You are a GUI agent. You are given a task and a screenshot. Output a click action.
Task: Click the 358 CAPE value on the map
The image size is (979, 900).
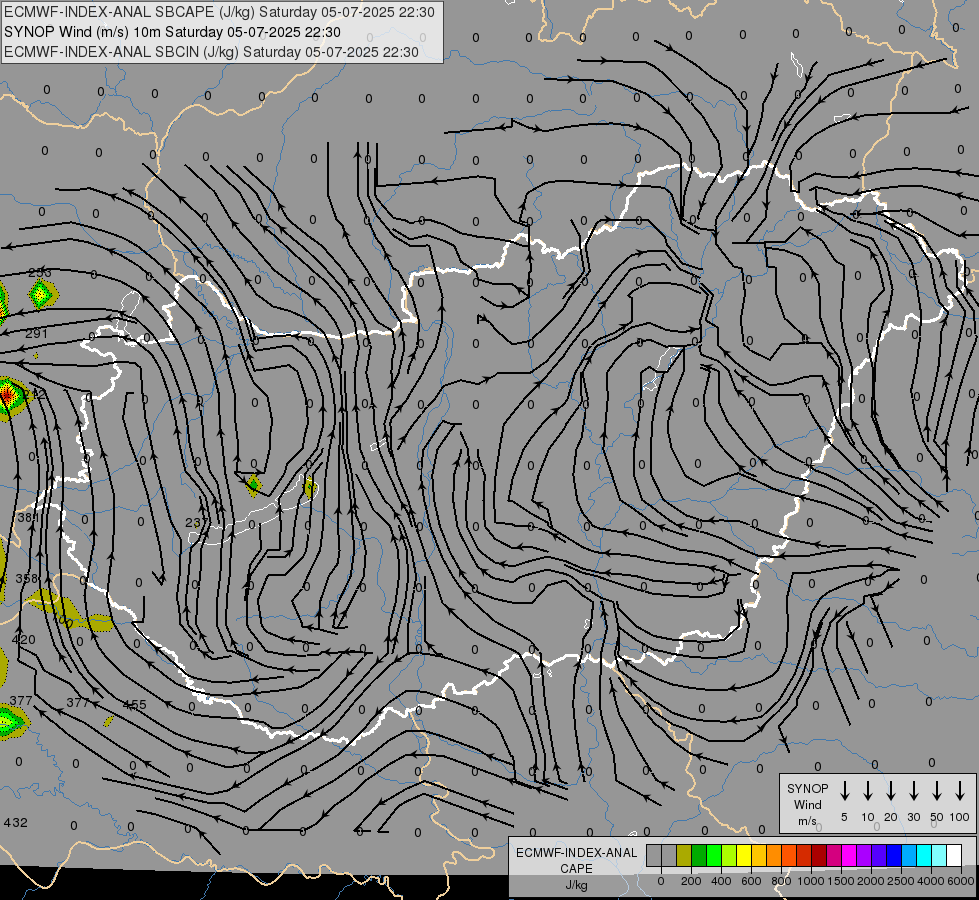(26, 578)
